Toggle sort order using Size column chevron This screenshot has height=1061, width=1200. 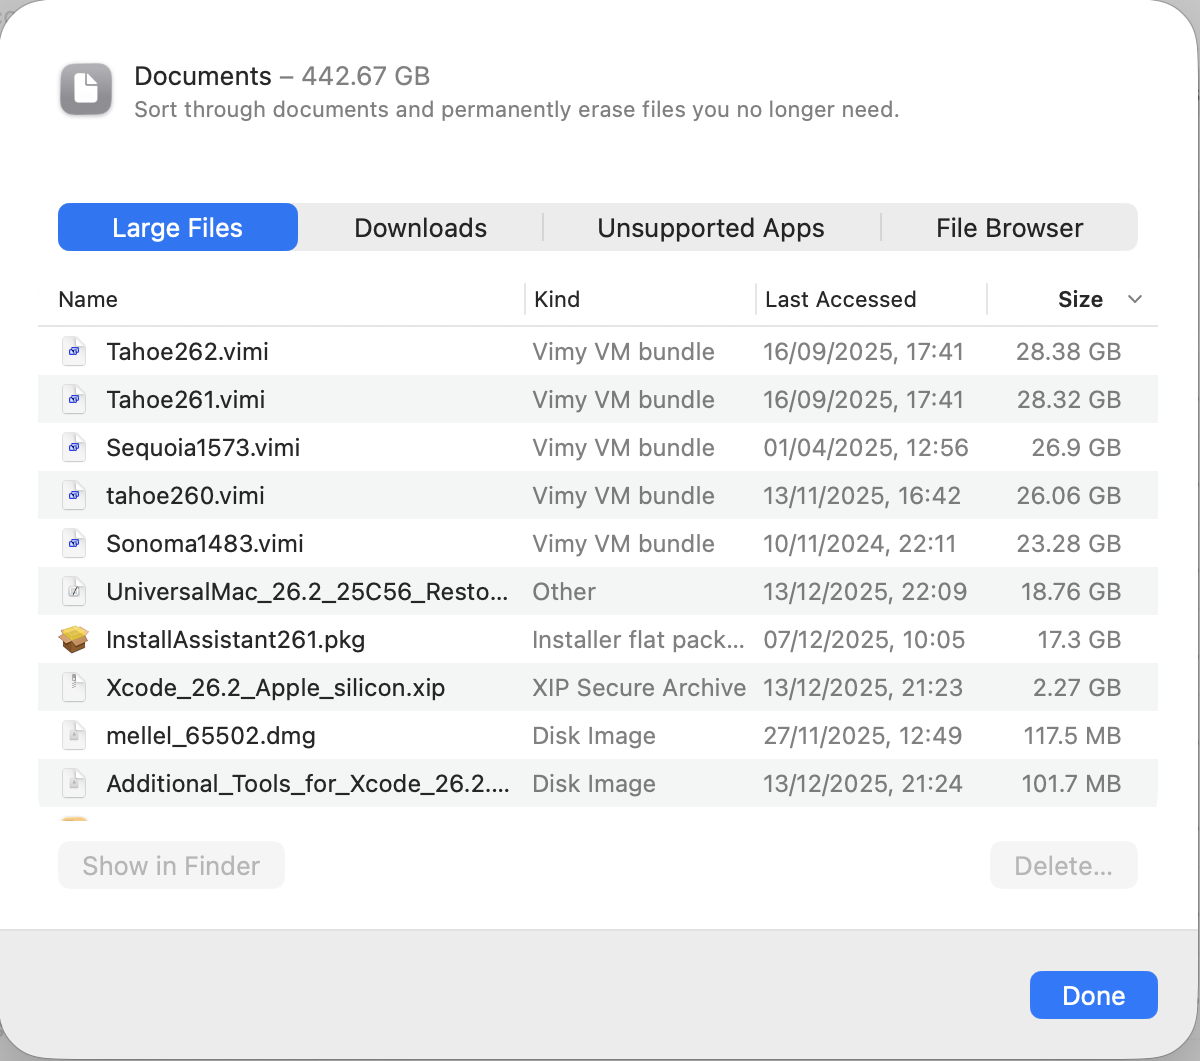click(x=1134, y=300)
